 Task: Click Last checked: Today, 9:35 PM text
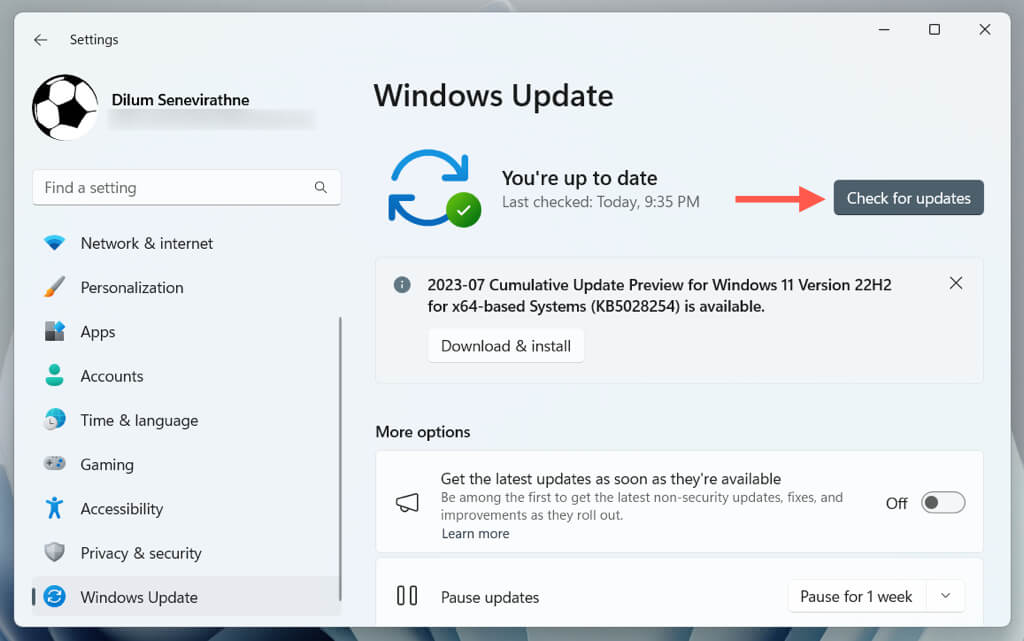click(x=601, y=202)
